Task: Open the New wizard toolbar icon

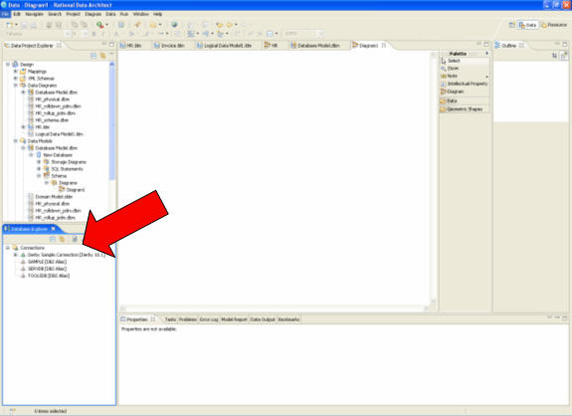Action: (9, 24)
